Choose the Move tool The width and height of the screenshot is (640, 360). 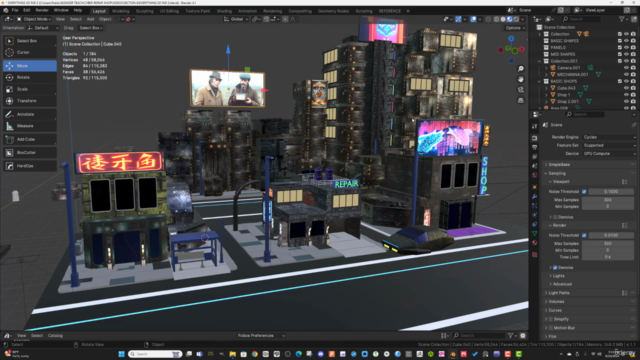(x=29, y=66)
